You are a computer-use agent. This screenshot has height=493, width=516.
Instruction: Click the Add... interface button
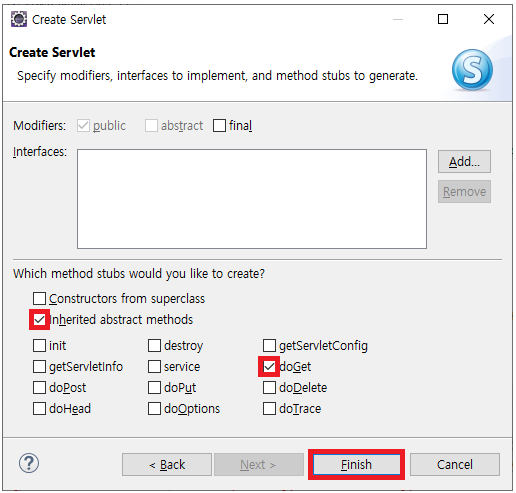464,162
